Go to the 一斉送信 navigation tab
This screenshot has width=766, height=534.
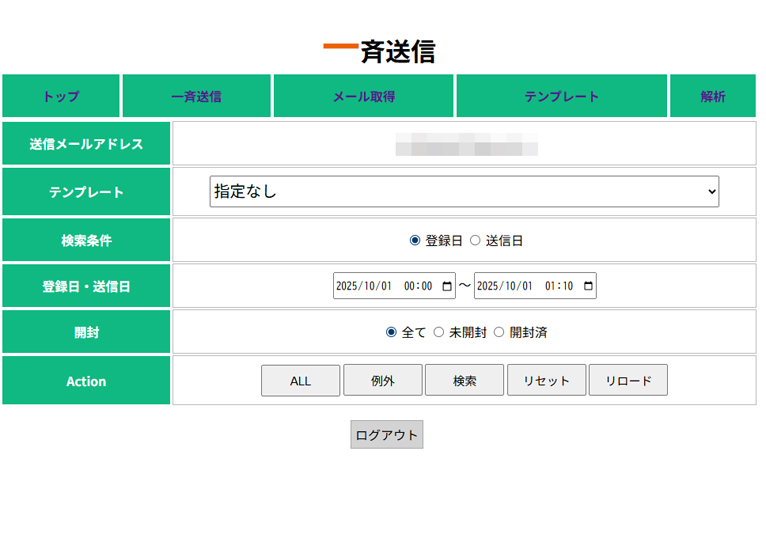[x=196, y=97]
